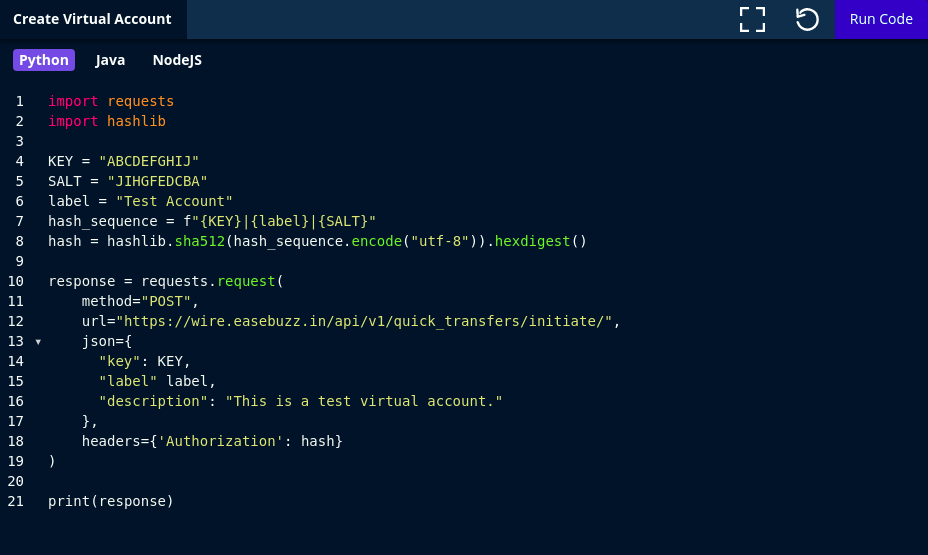928x555 pixels.
Task: Select the method="POST" argument
Action: (x=136, y=301)
